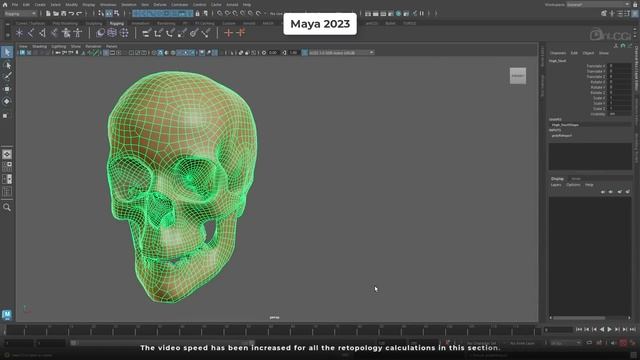Open the Rigging menu set dropdown

coord(20,13)
